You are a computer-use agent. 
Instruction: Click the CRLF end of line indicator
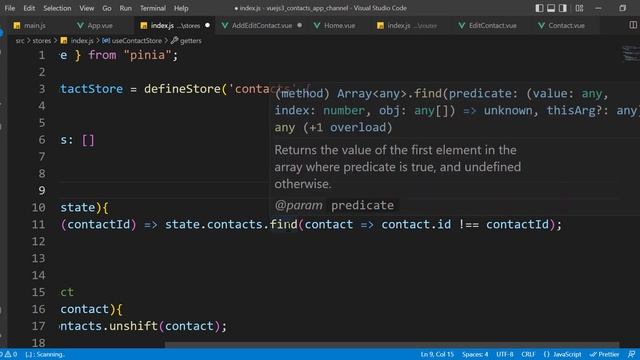click(x=528, y=354)
